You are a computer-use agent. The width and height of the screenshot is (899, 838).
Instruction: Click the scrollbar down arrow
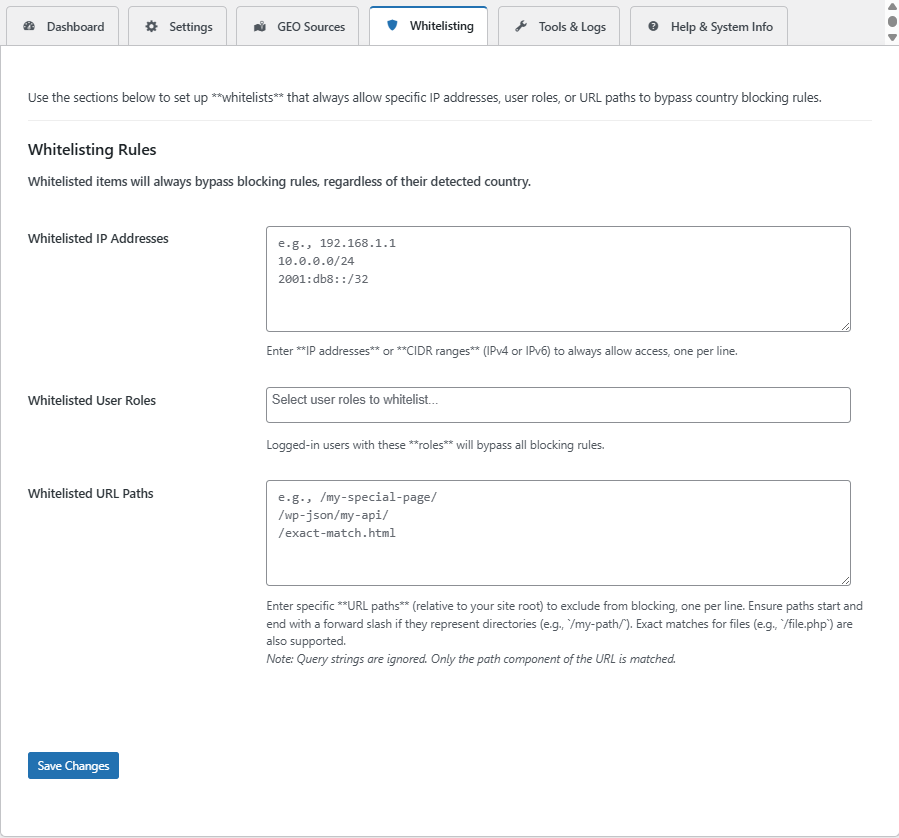892,37
